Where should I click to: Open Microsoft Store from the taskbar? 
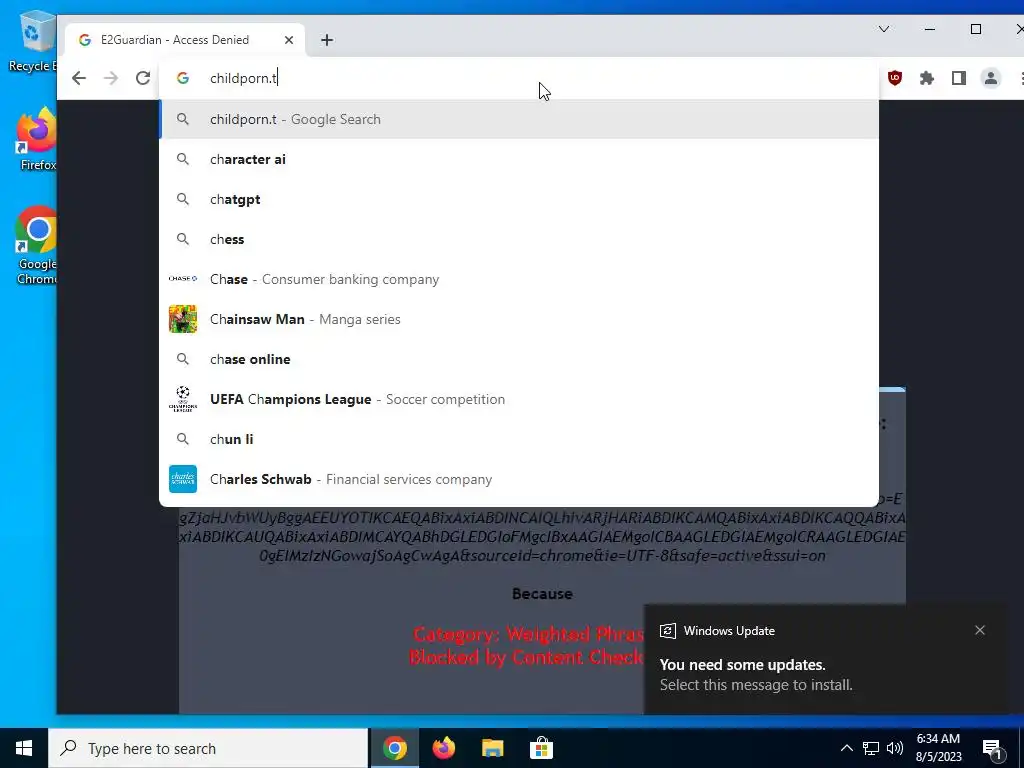click(x=541, y=748)
